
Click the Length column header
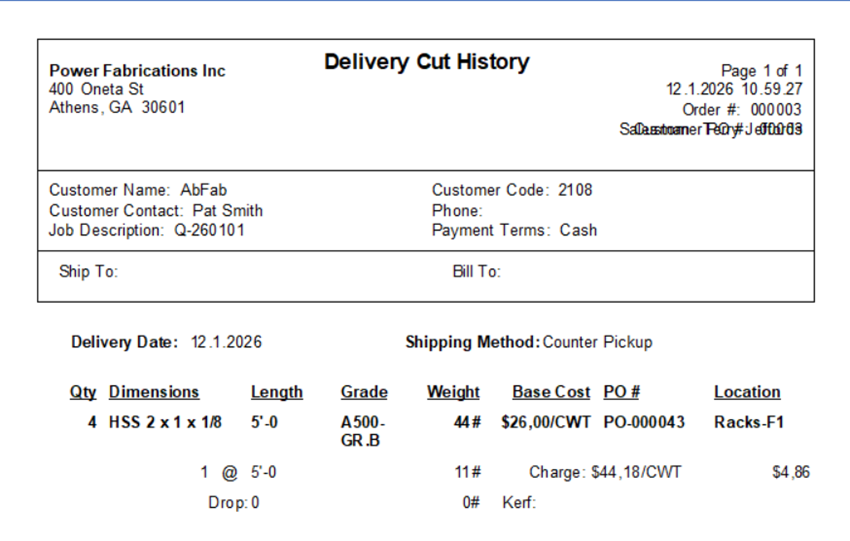276,392
